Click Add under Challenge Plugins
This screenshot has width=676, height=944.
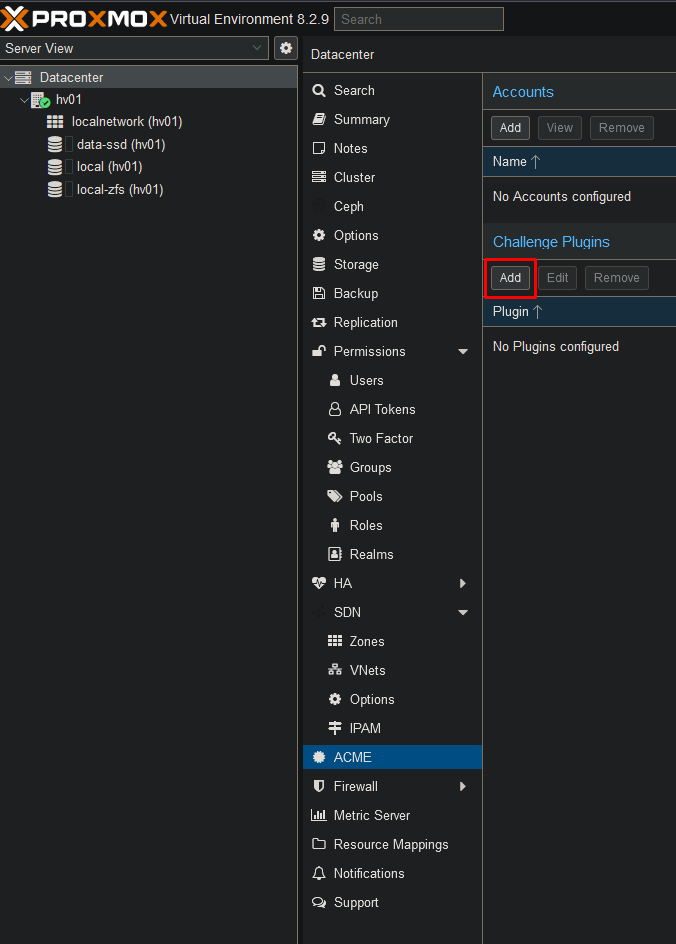point(510,277)
